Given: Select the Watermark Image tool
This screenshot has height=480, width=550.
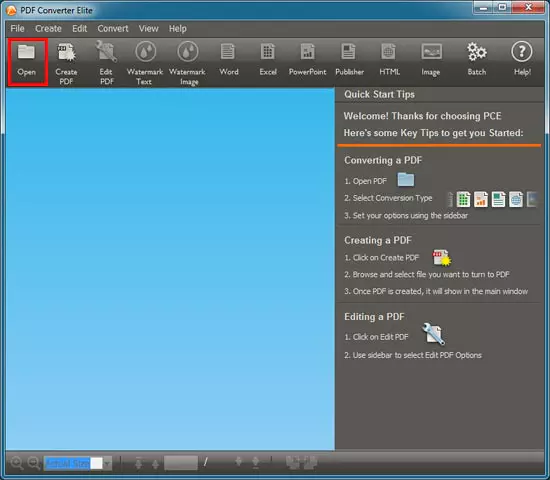Looking at the screenshot, I should click(x=188, y=62).
